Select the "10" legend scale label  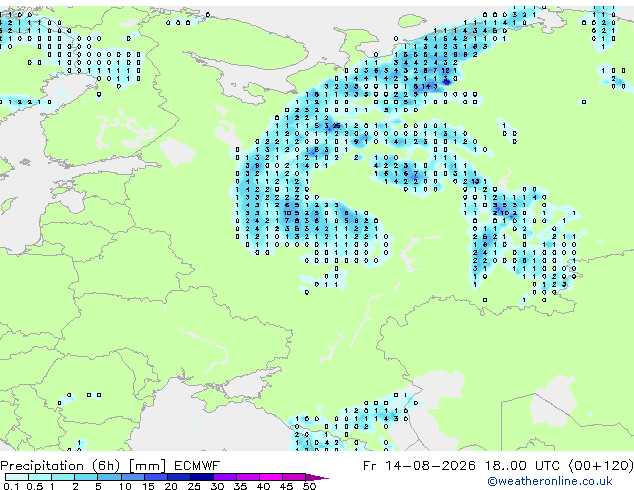pos(125,486)
